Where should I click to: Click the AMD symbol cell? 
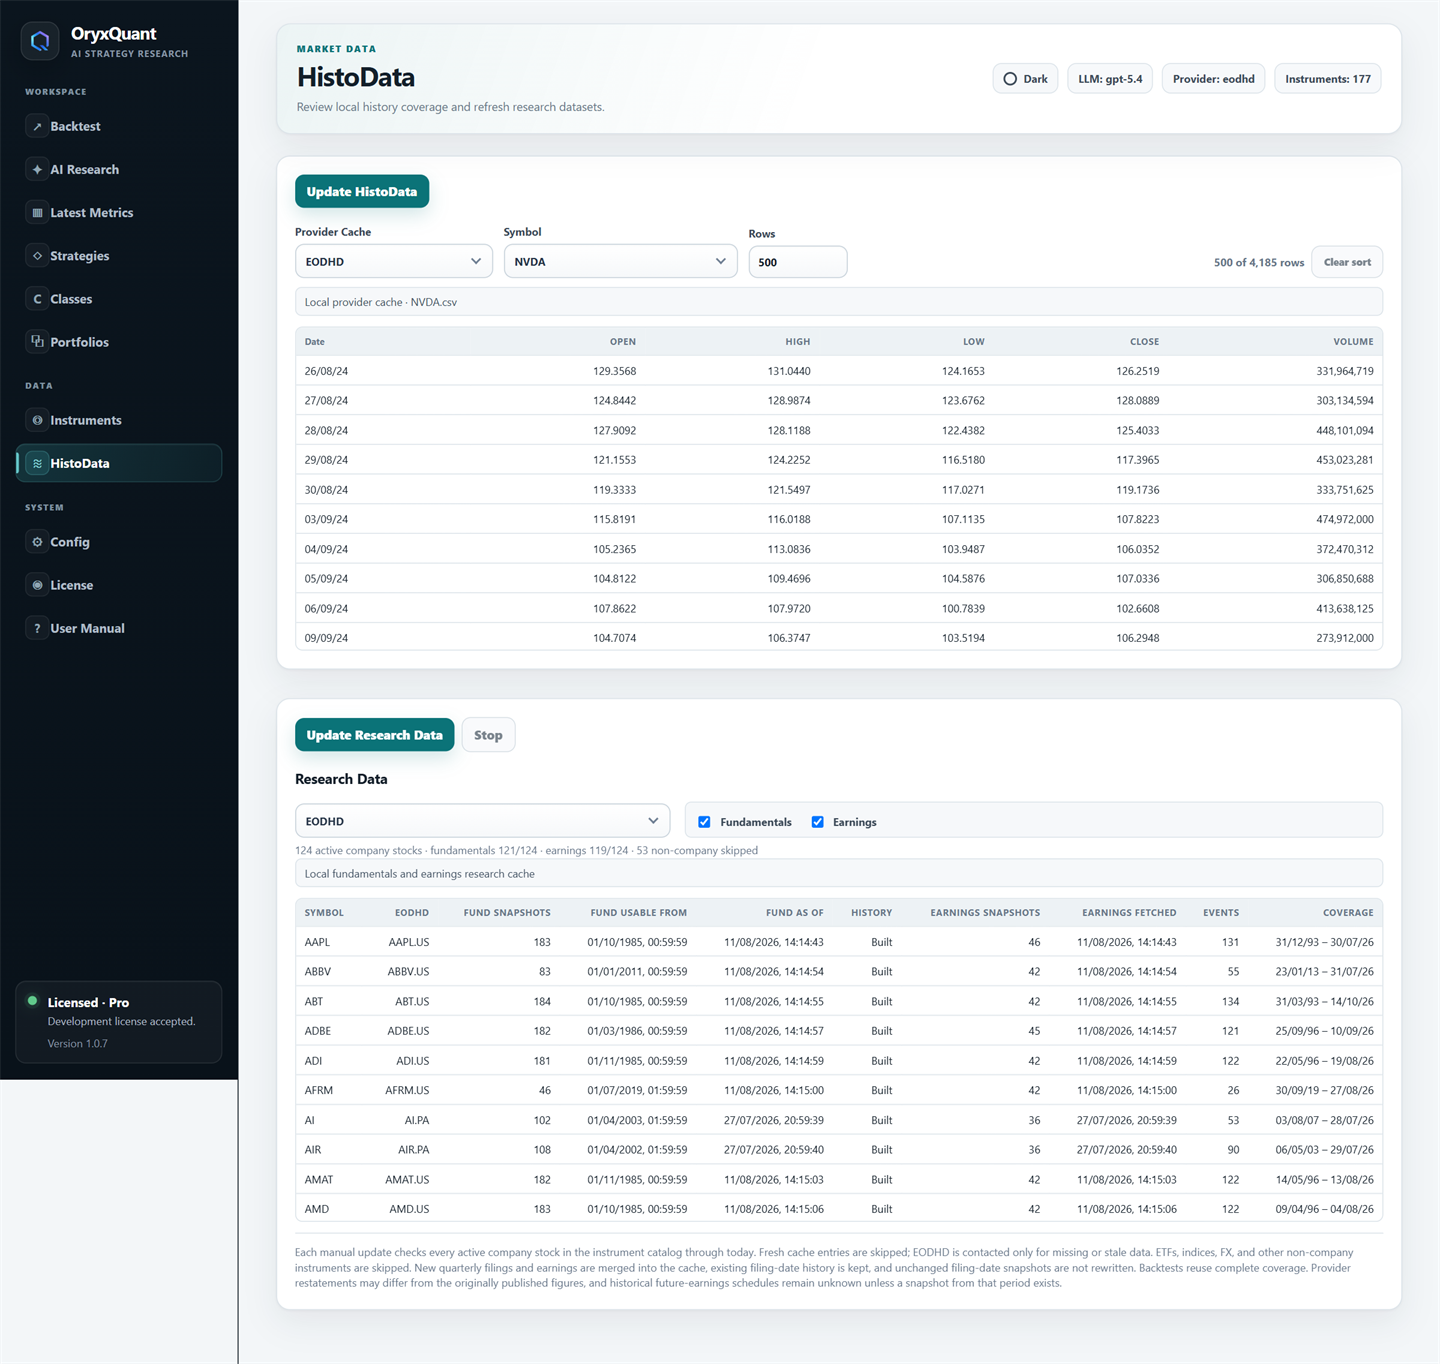317,1209
